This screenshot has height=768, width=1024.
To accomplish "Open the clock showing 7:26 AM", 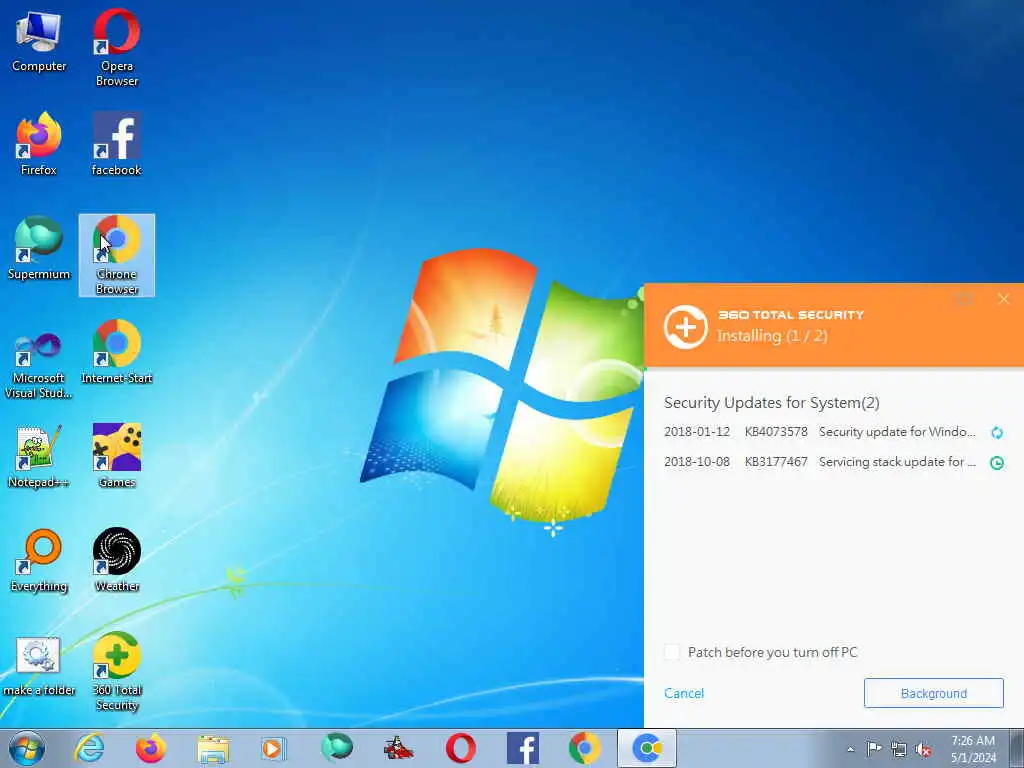I will click(973, 749).
